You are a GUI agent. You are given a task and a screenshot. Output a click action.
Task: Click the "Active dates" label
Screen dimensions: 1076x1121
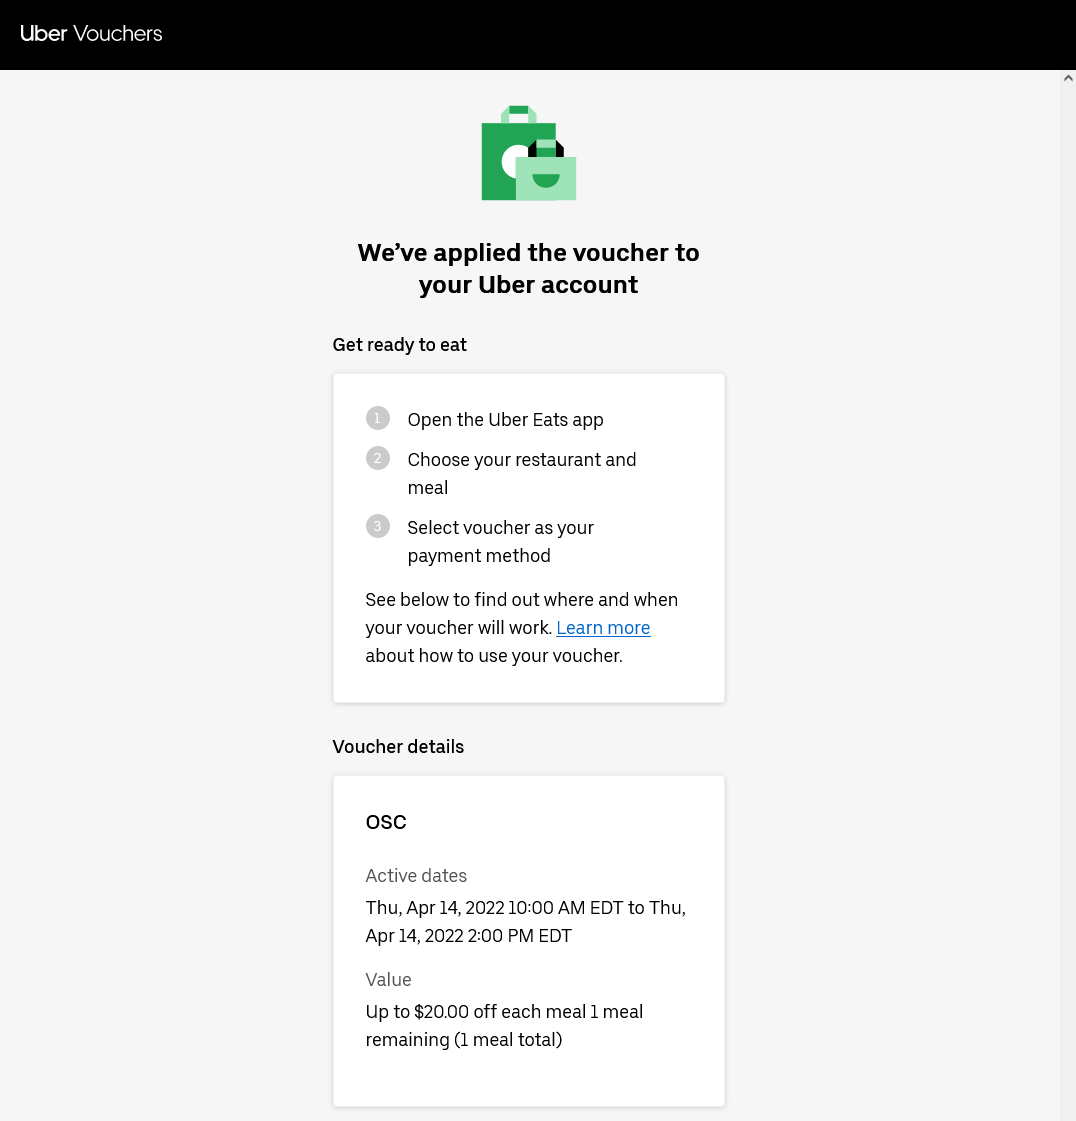pos(416,876)
